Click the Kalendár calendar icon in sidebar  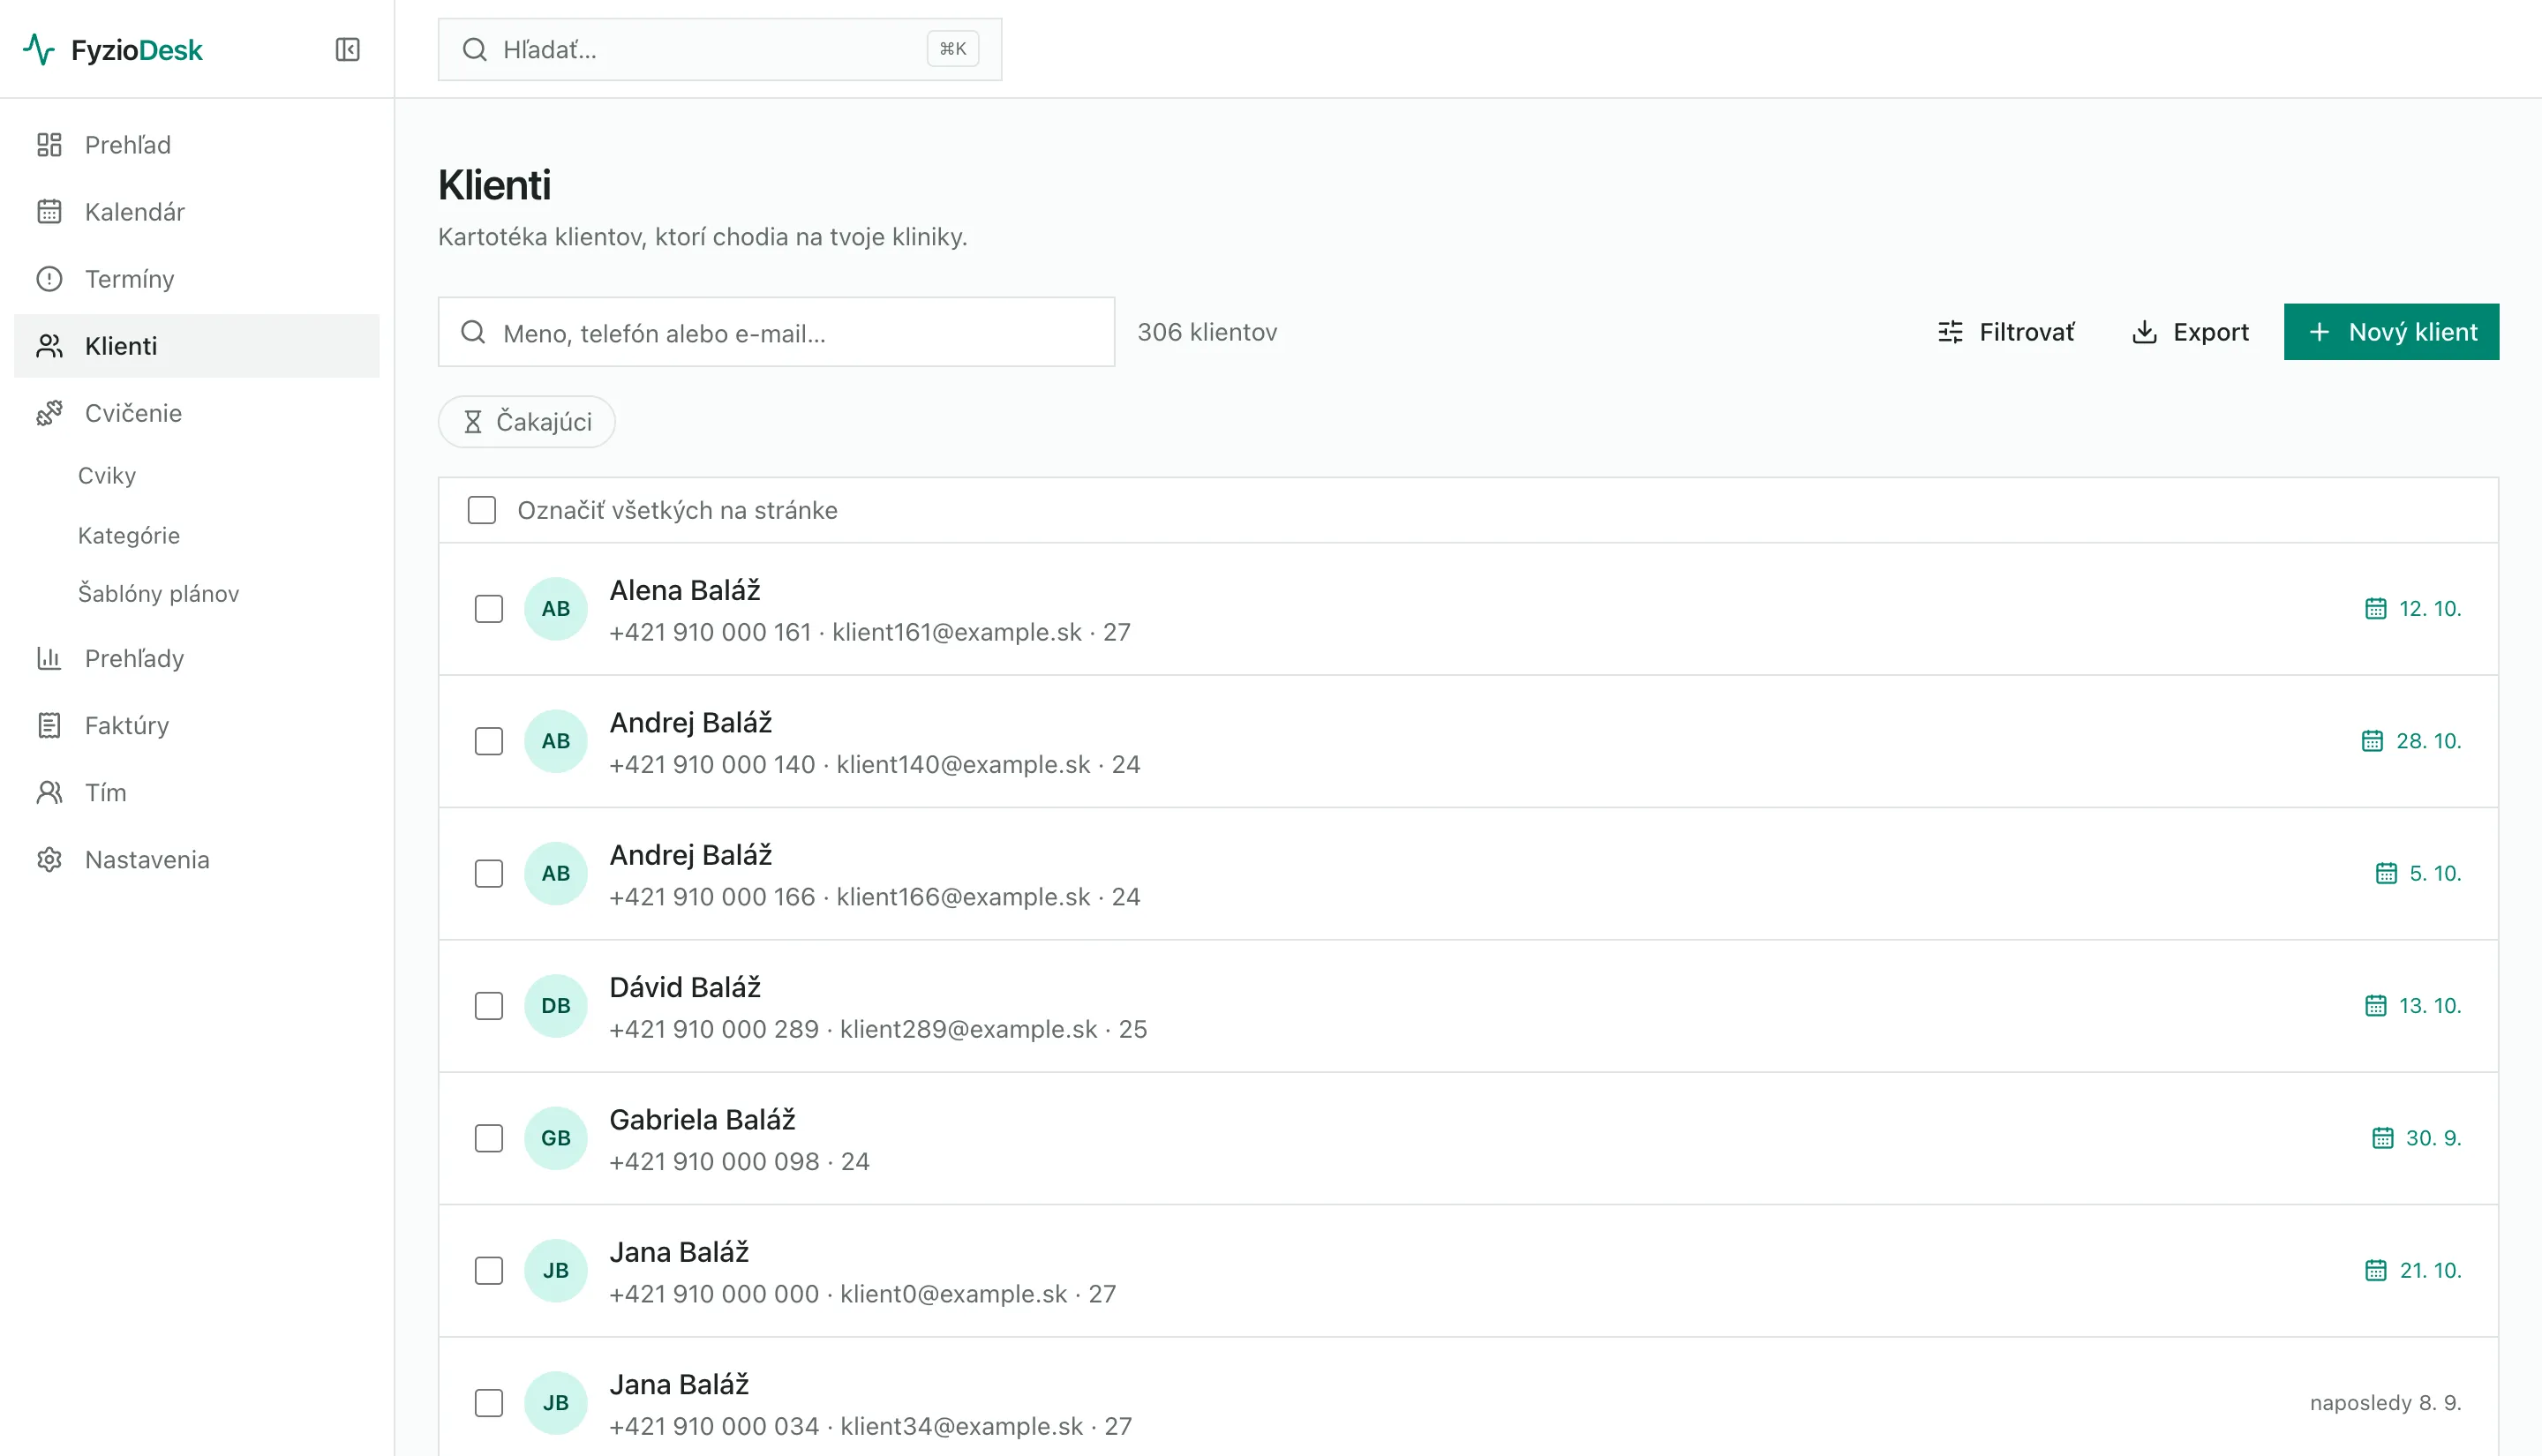click(x=49, y=212)
